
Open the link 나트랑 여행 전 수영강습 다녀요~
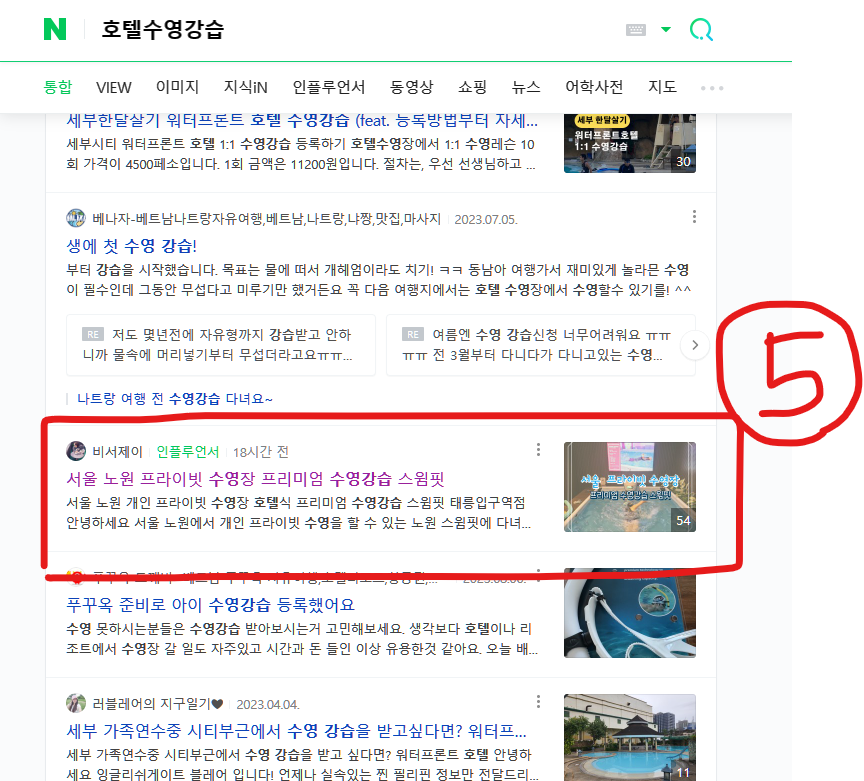(x=175, y=398)
